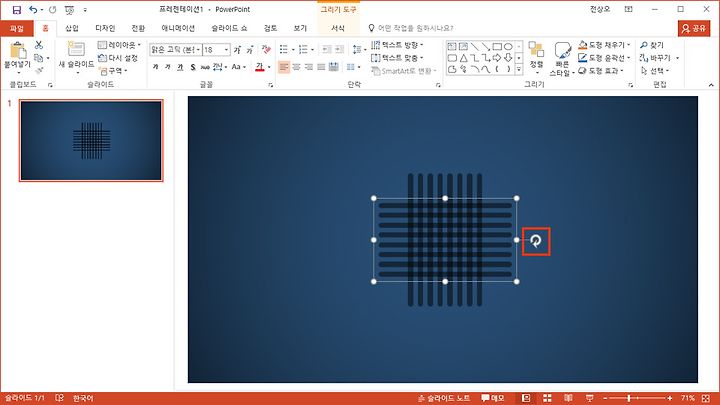Start the slide show from the status bar icon
The height and width of the screenshot is (405, 720).
point(590,398)
